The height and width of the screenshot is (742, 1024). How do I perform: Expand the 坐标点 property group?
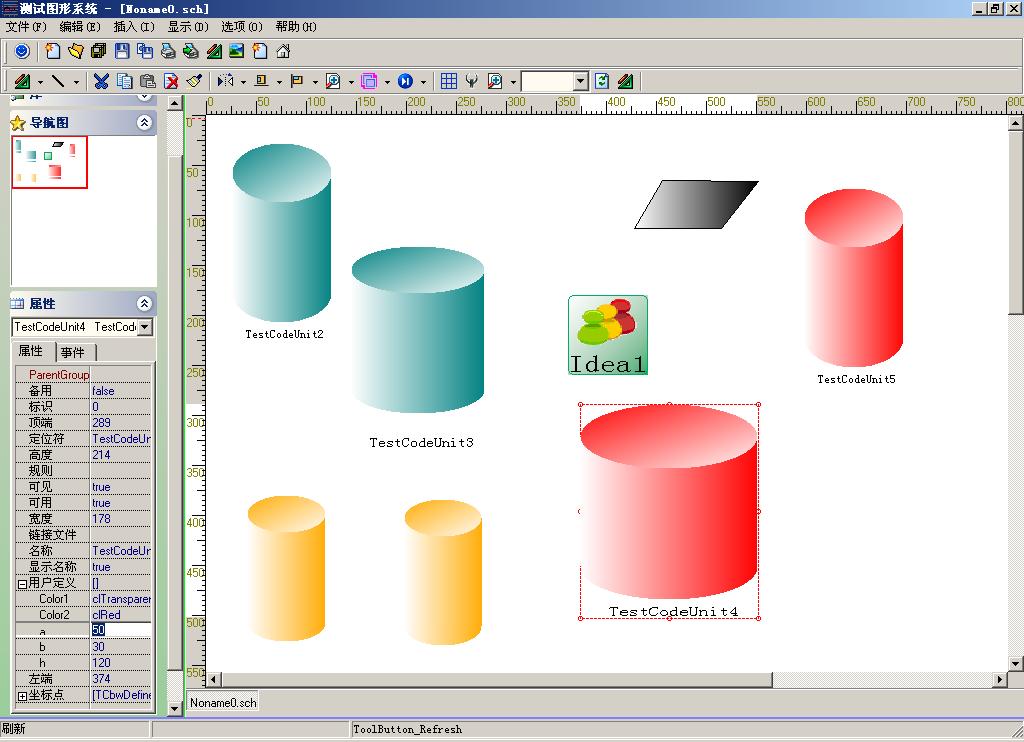(x=22, y=696)
